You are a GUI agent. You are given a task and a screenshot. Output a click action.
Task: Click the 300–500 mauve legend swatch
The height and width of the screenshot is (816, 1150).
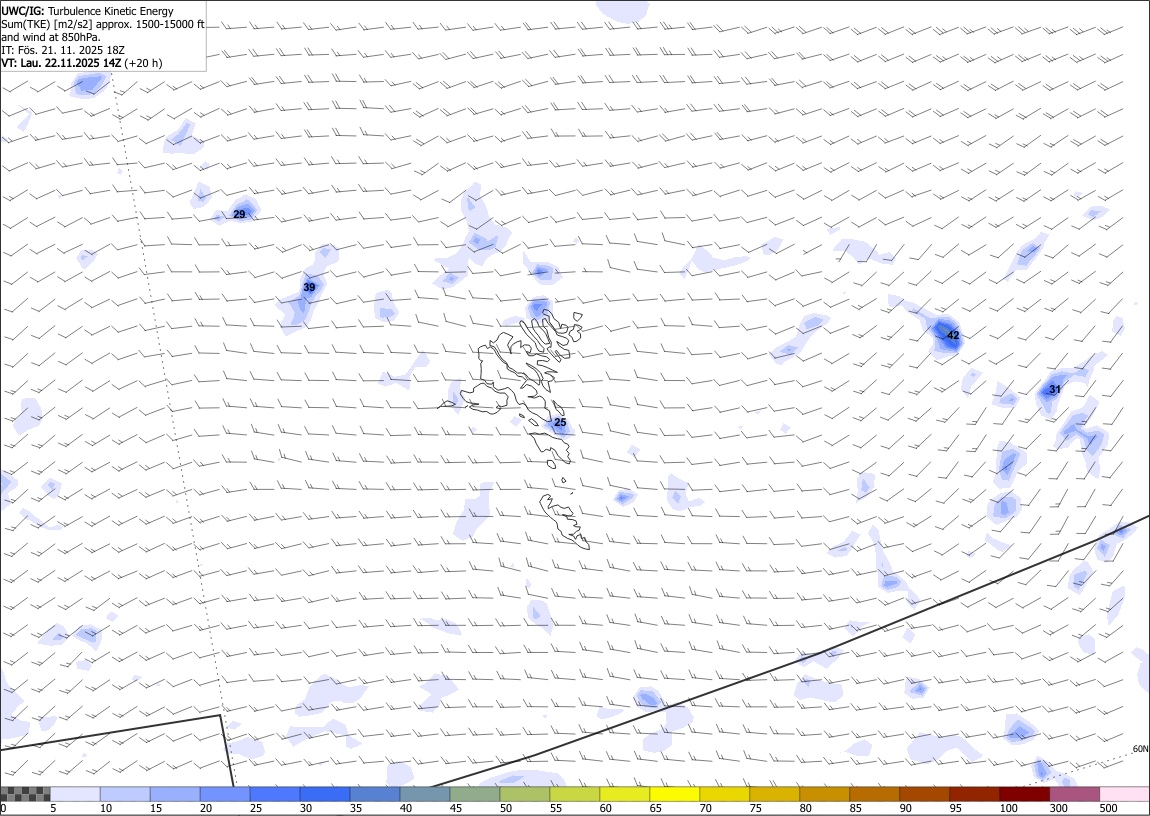1074,794
